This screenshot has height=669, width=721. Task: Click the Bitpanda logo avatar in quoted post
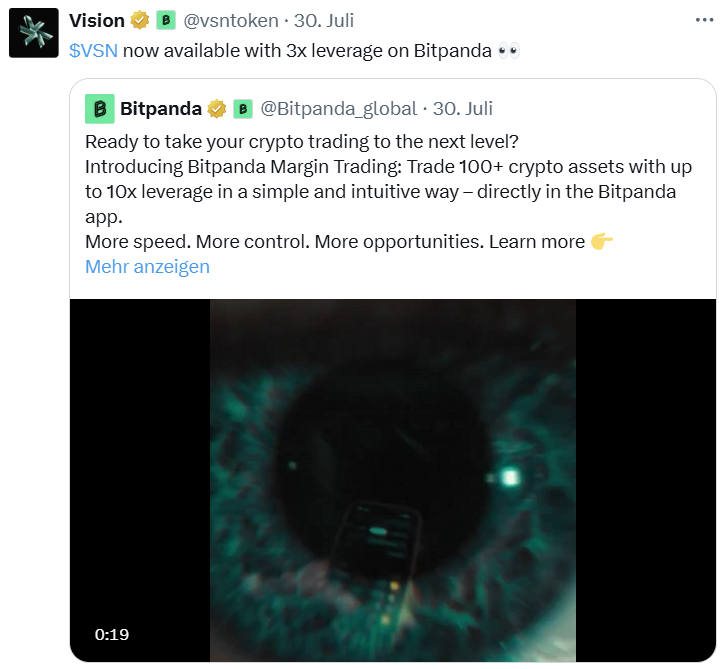click(x=100, y=109)
